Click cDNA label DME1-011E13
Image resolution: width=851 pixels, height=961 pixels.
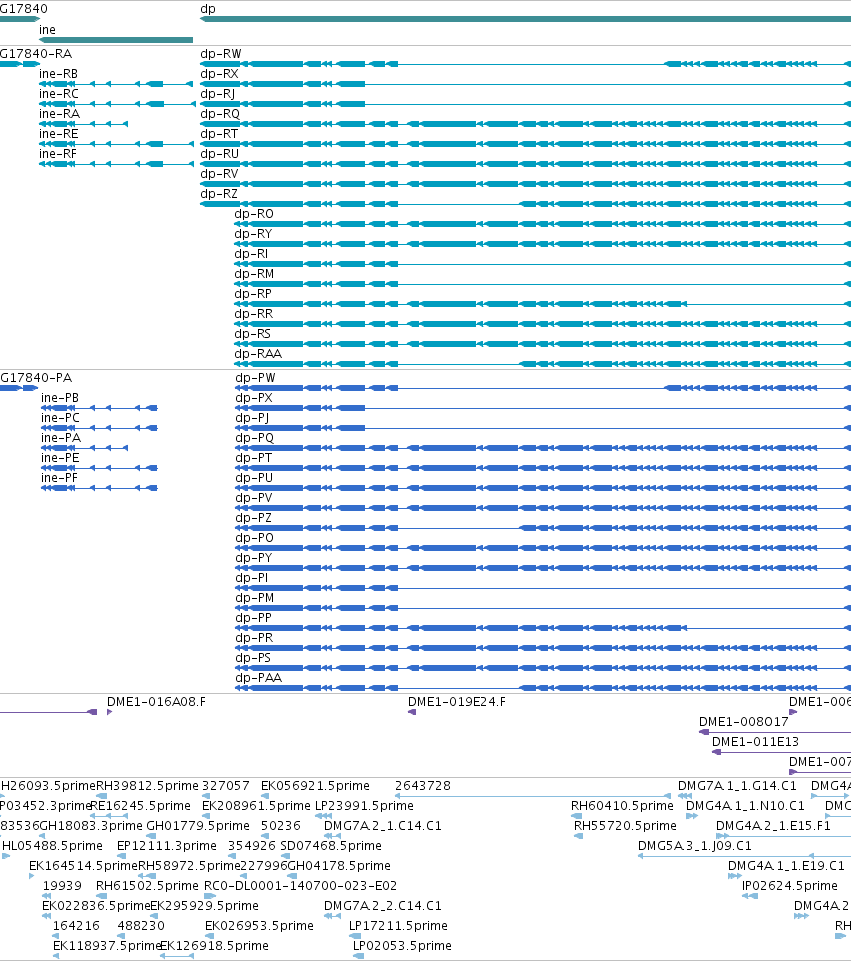point(755,742)
